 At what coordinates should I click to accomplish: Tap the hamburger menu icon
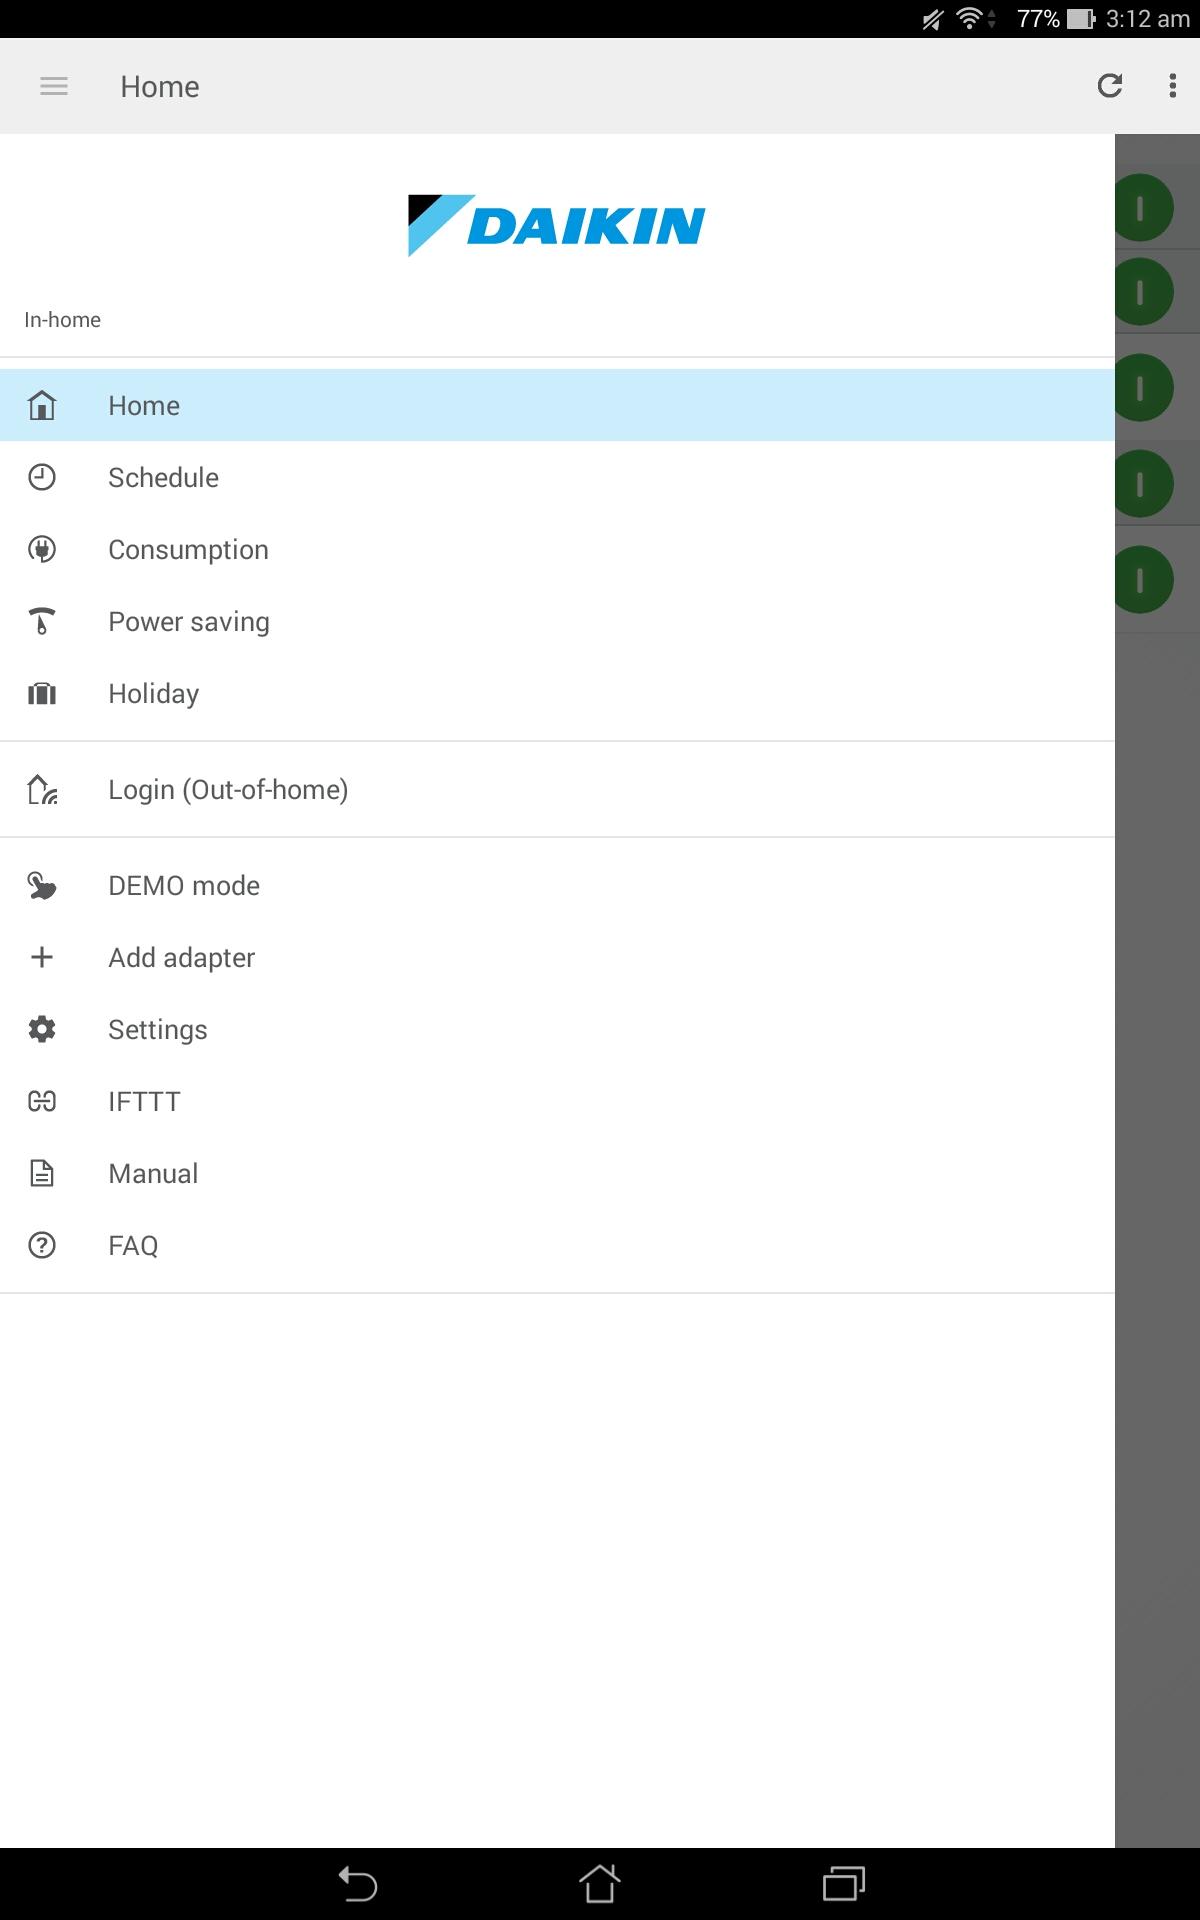point(54,86)
